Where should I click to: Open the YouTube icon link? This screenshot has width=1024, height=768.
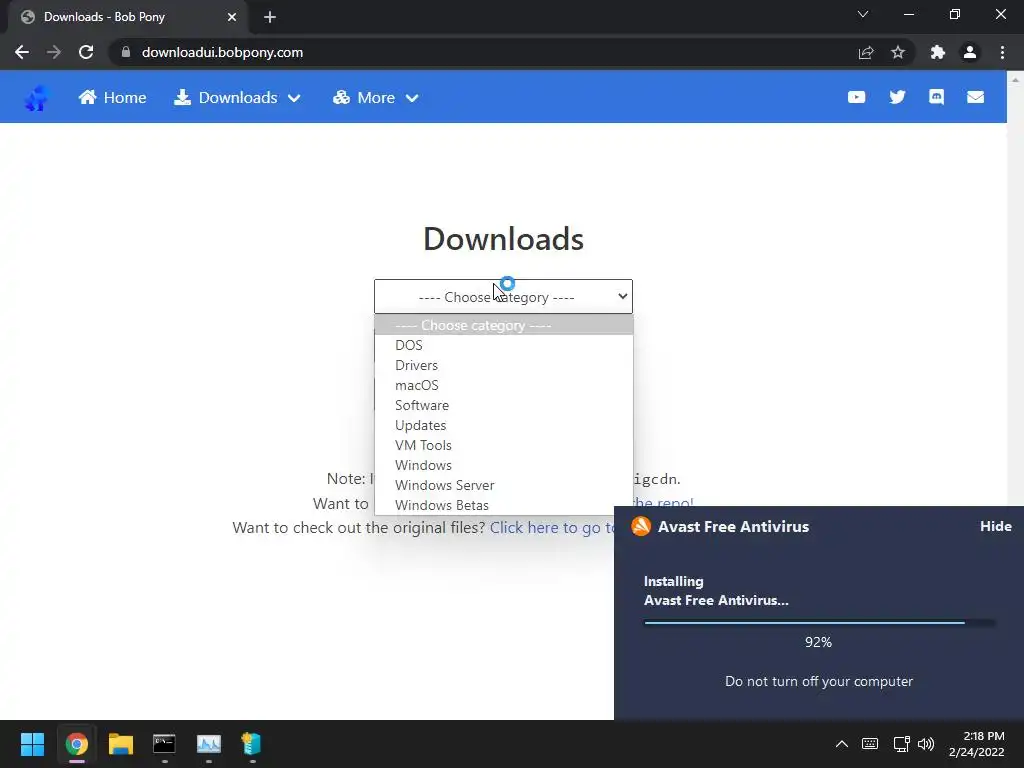click(856, 97)
